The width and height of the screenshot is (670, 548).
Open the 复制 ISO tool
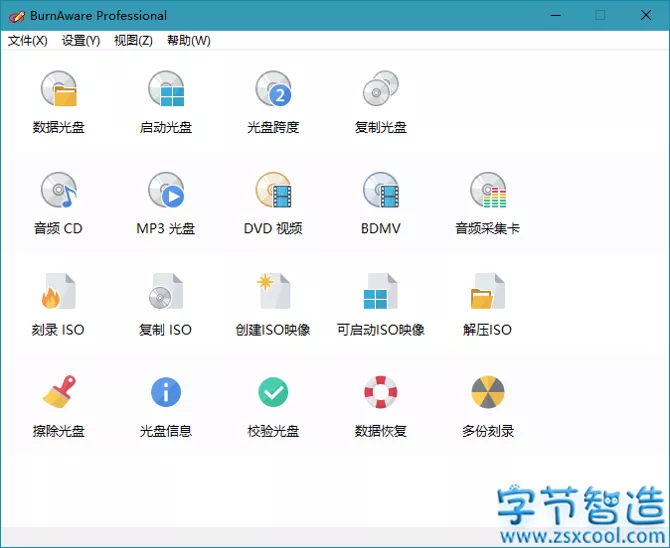tap(166, 305)
